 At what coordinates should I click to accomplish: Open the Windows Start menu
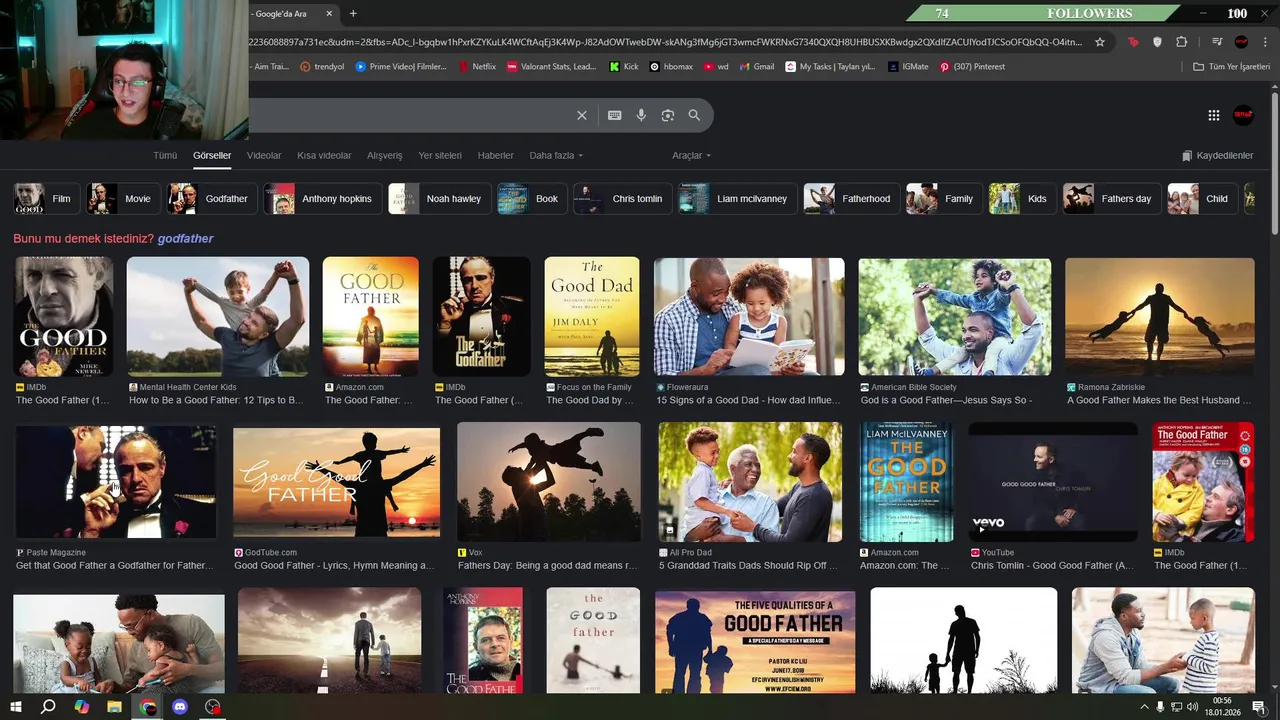click(15, 707)
